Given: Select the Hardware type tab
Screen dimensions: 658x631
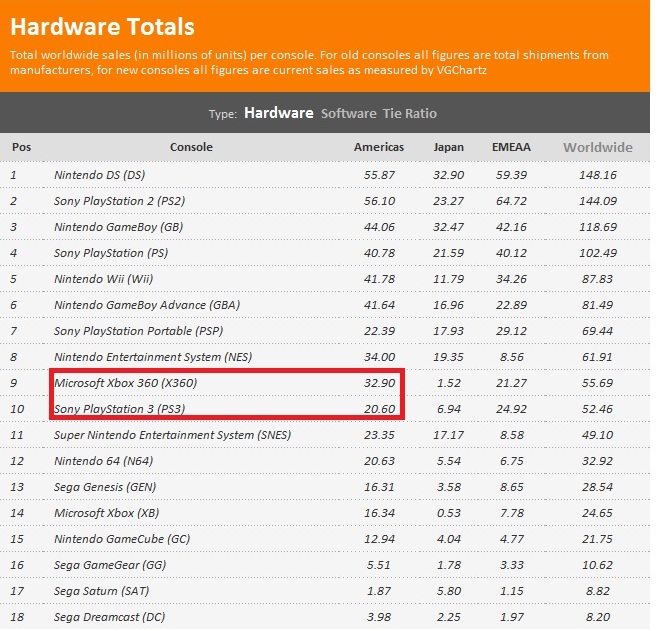Looking at the screenshot, I should coord(278,113).
